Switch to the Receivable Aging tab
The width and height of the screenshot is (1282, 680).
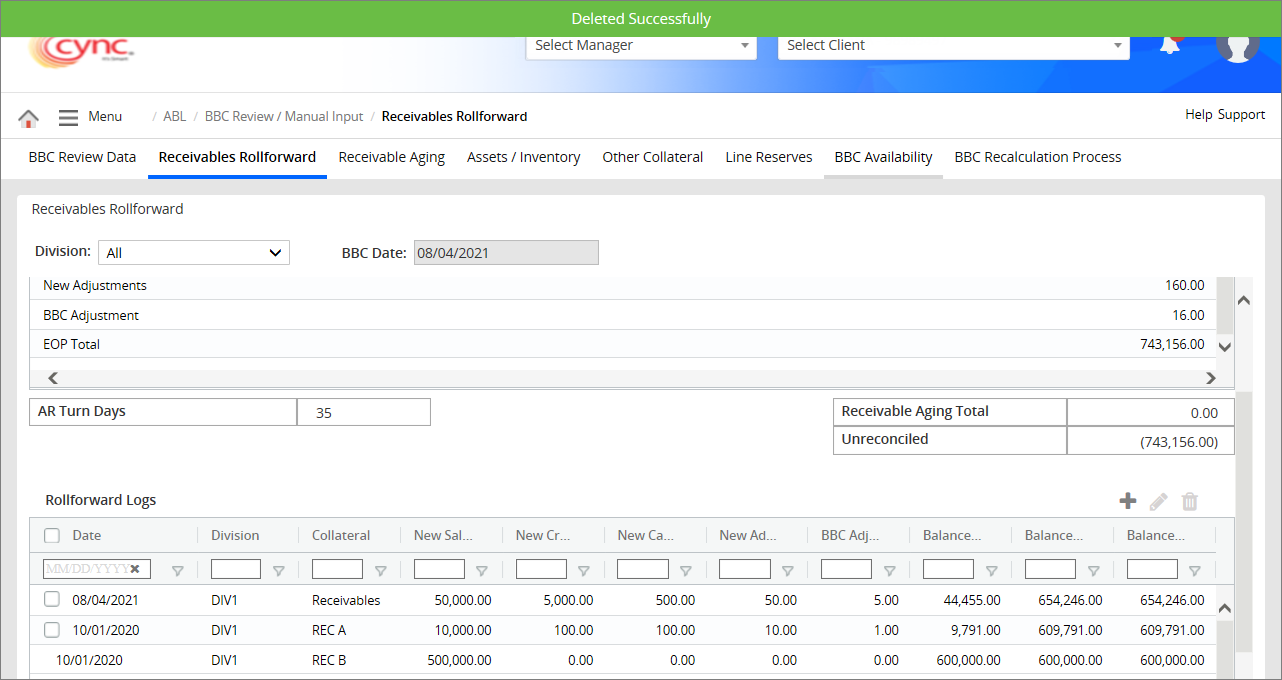[x=391, y=157]
